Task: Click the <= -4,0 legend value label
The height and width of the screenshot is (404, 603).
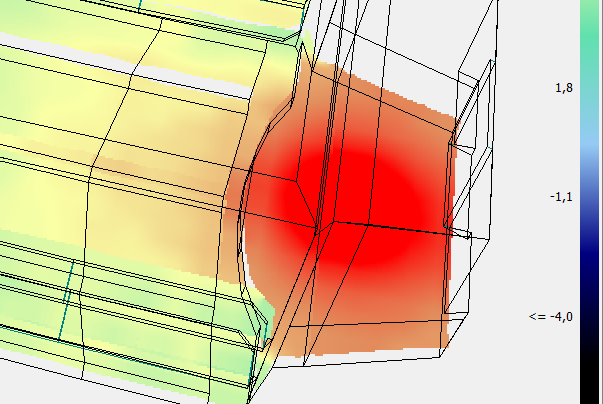Action: tap(551, 317)
